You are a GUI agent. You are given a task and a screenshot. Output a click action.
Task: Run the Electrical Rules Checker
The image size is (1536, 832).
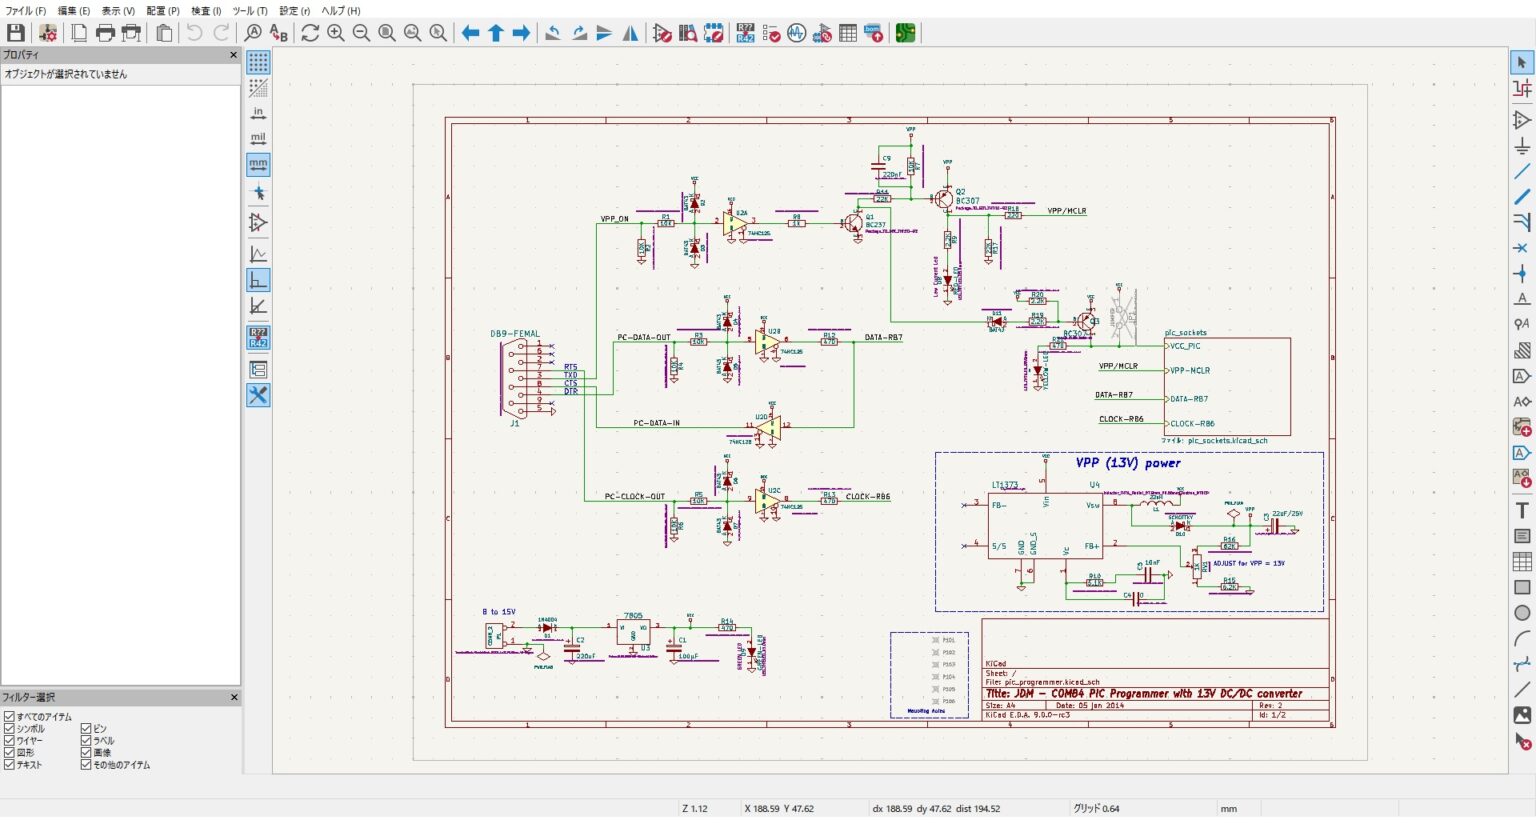point(771,32)
